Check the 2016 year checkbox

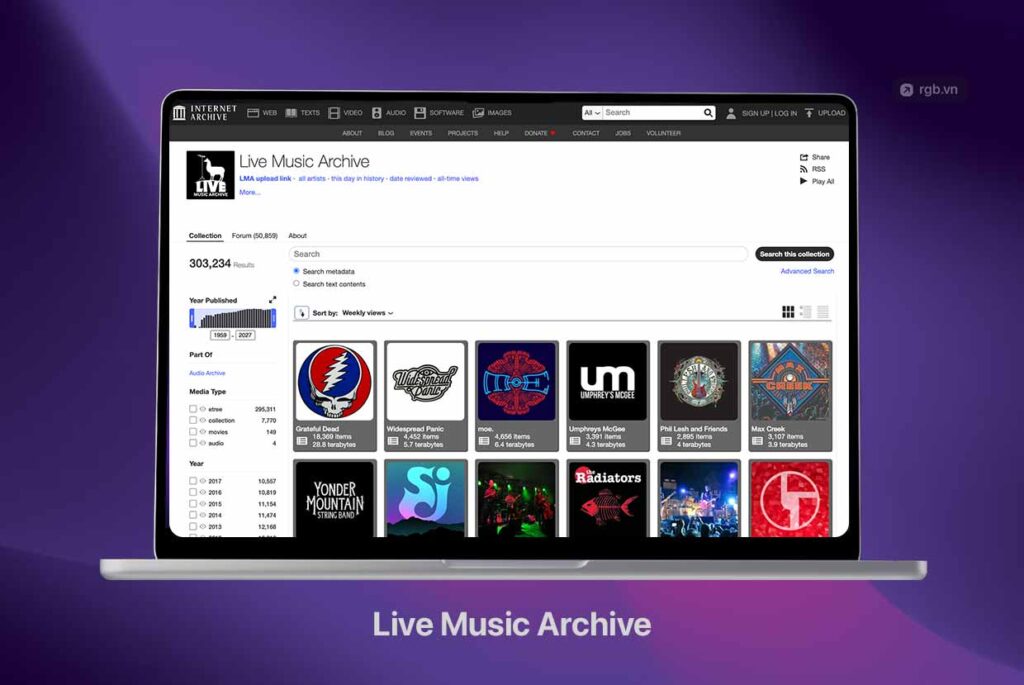click(193, 492)
